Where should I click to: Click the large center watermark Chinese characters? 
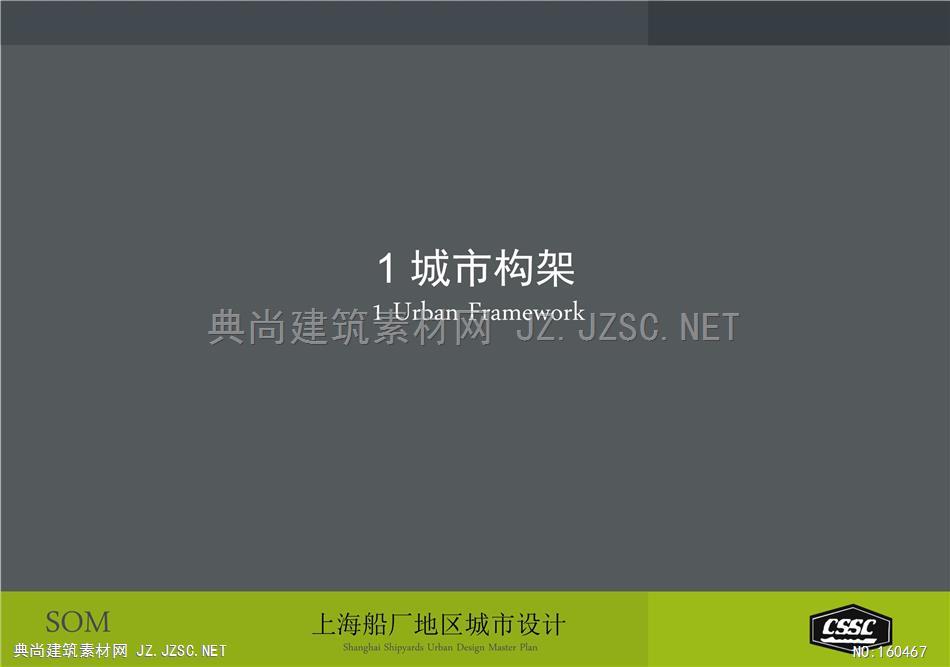coord(350,328)
